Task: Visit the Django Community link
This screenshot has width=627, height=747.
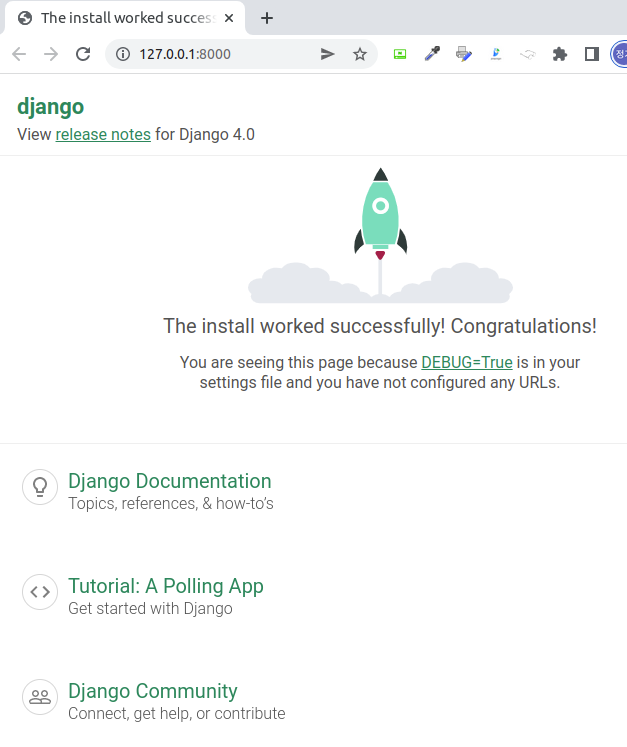Action: point(152,691)
